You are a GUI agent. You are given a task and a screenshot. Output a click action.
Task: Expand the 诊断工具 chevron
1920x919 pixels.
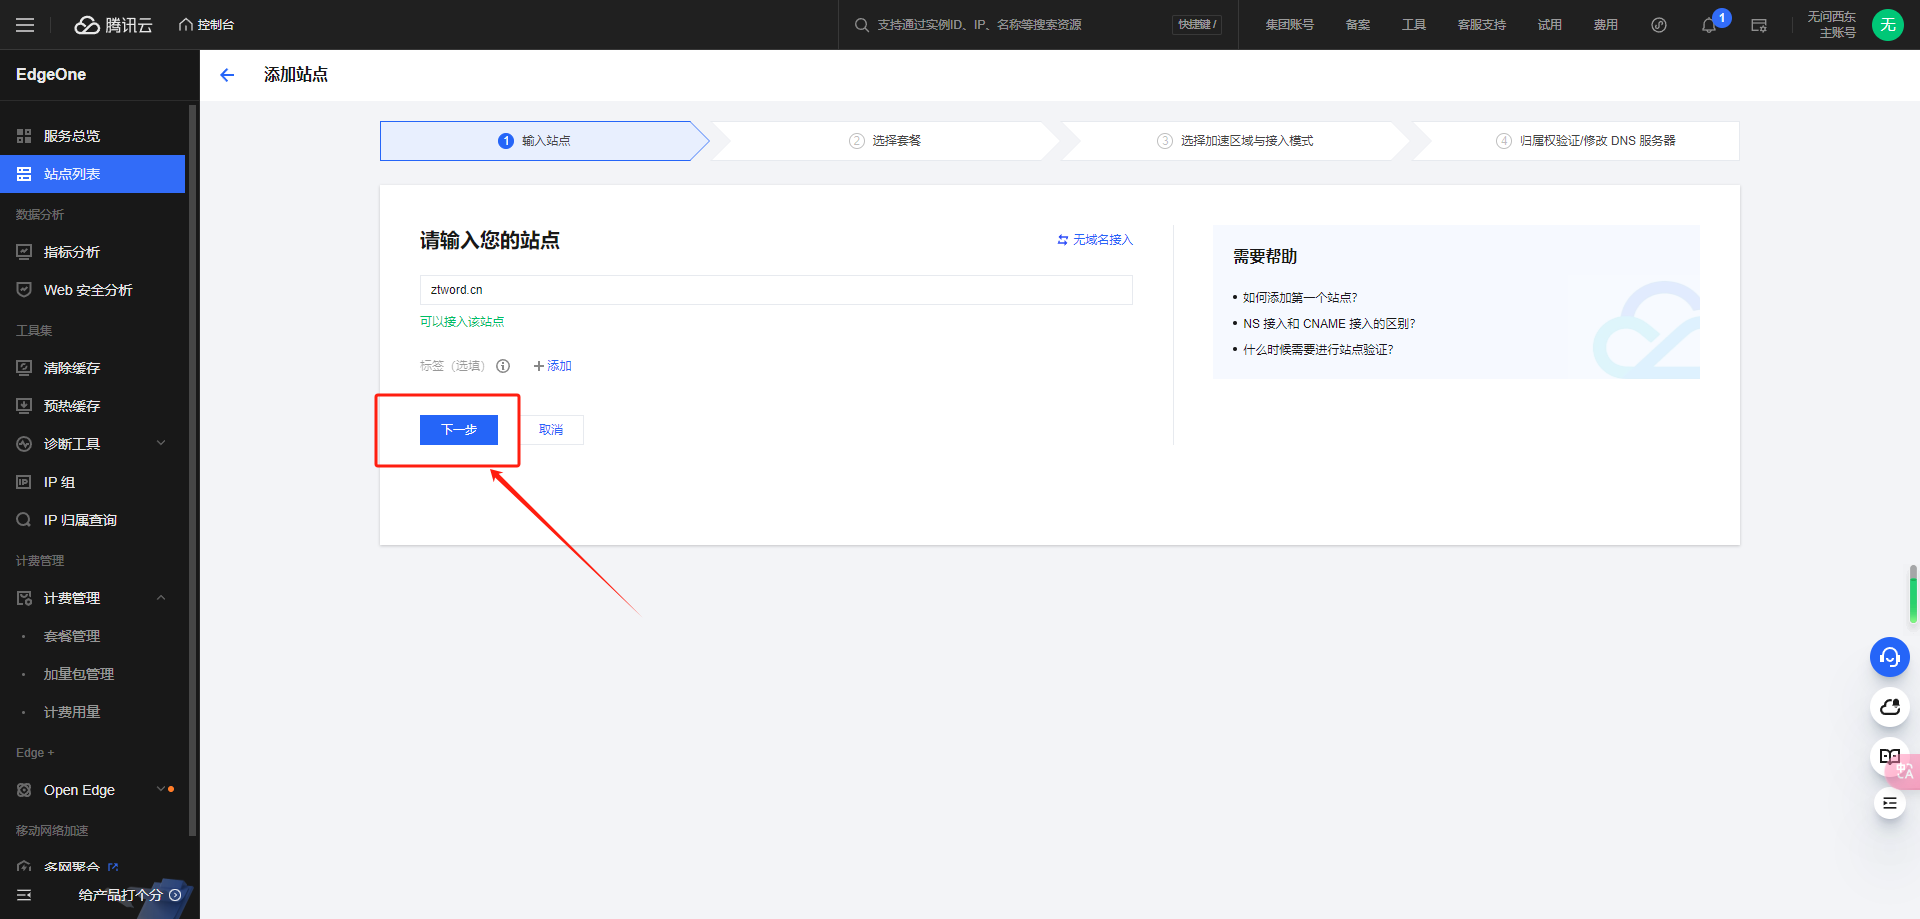coord(161,443)
